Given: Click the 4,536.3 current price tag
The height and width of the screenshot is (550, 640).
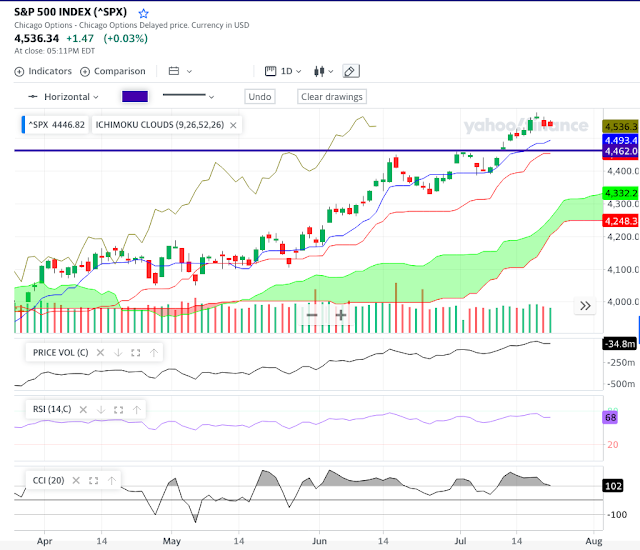Looking at the screenshot, I should (x=620, y=126).
